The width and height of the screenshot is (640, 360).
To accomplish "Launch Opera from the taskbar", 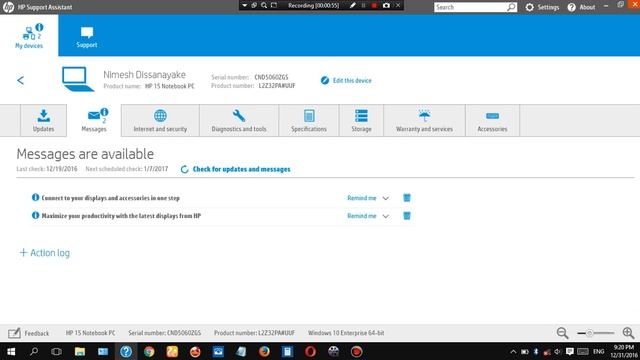I will (310, 351).
